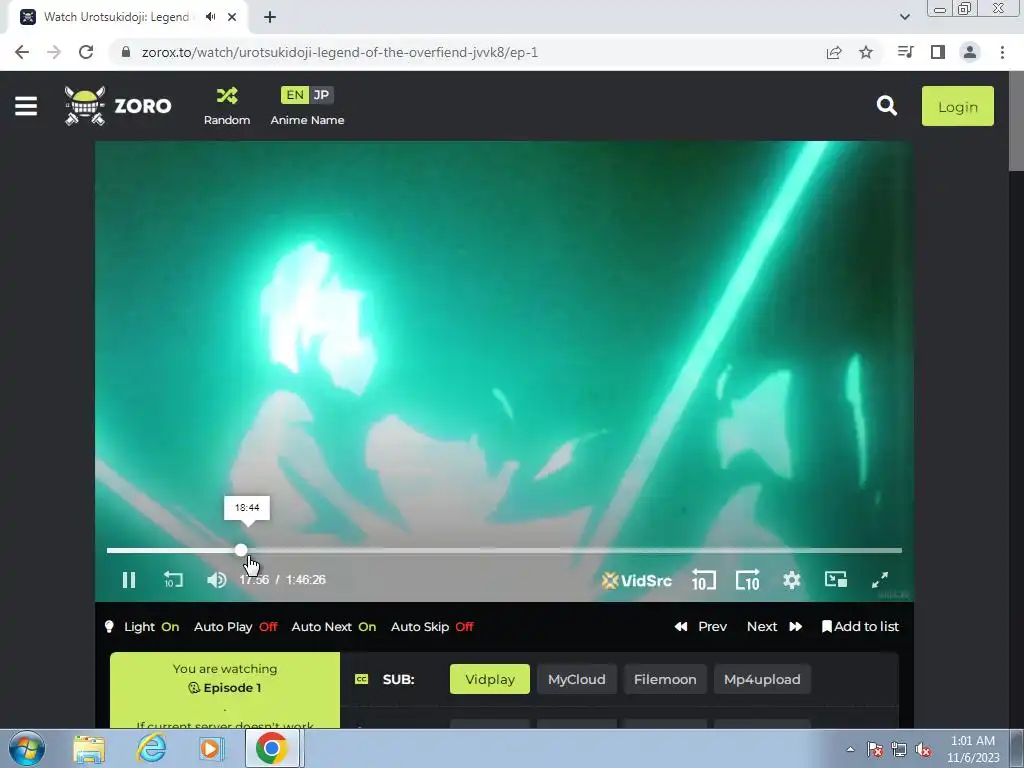This screenshot has height=768, width=1024.
Task: Open tab search dropdown arrow
Action: [904, 17]
